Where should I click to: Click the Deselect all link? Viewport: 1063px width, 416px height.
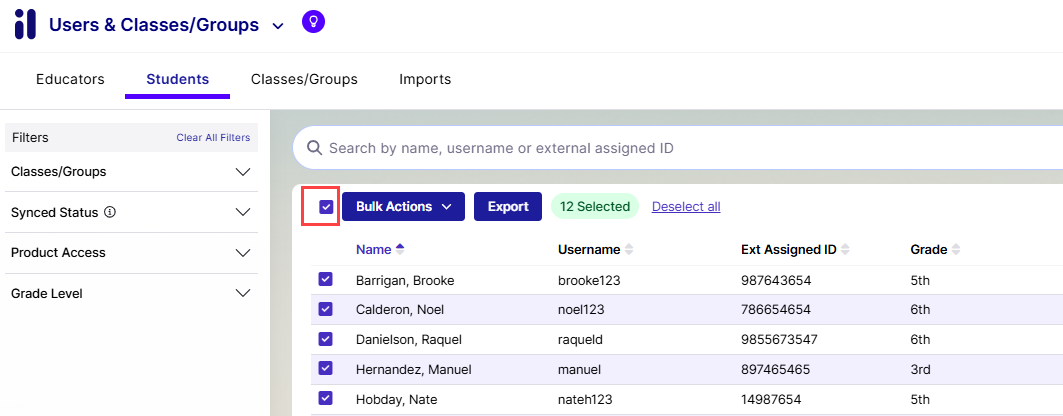(x=686, y=207)
